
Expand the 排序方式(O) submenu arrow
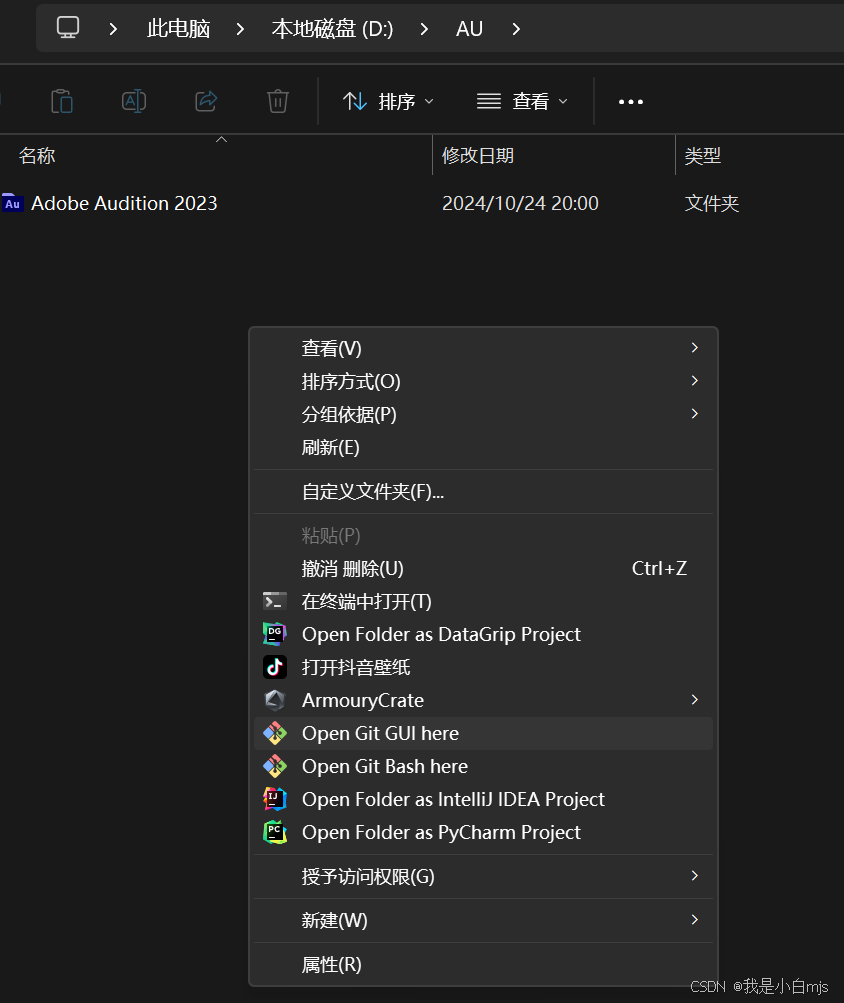pos(695,381)
